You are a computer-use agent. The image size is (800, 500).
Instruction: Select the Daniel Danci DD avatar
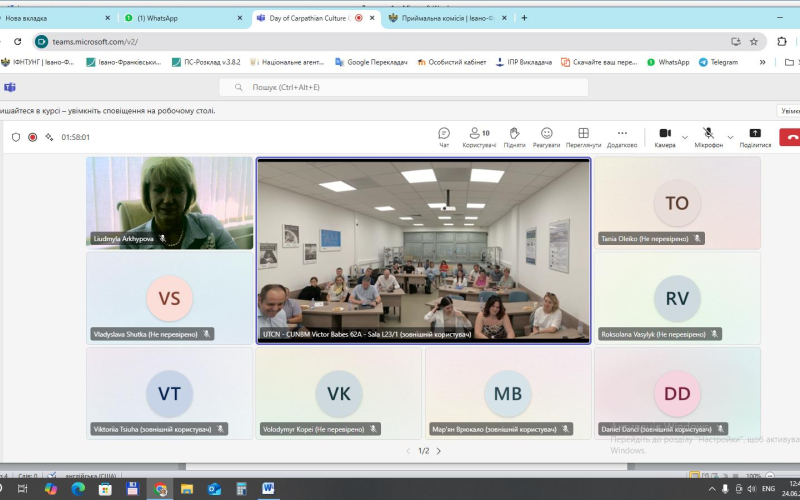point(677,393)
